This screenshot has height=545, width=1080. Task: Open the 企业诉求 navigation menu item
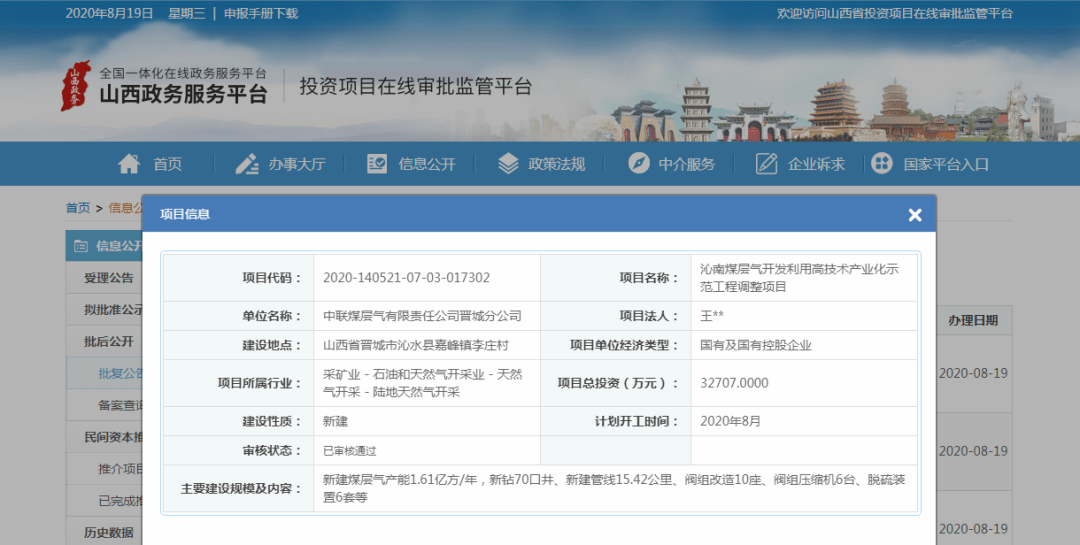click(816, 164)
